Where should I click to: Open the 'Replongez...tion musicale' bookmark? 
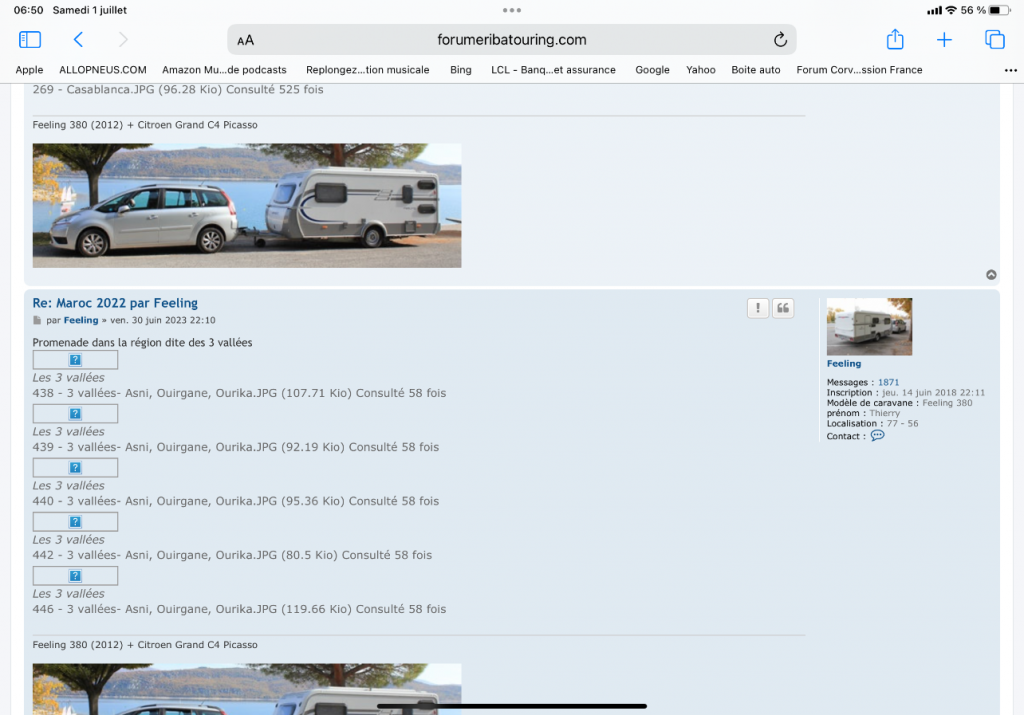tap(368, 70)
